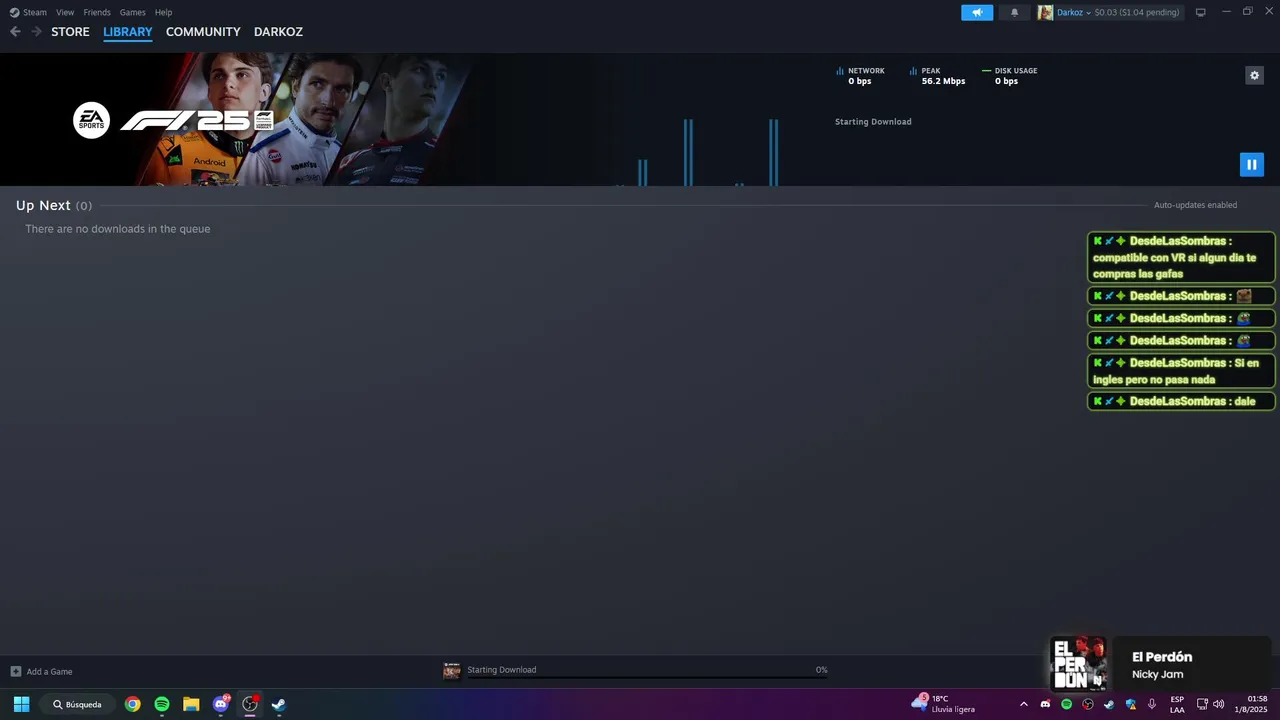Click Steam system tray icon
This screenshot has height=720, width=1280.
coord(1109,704)
